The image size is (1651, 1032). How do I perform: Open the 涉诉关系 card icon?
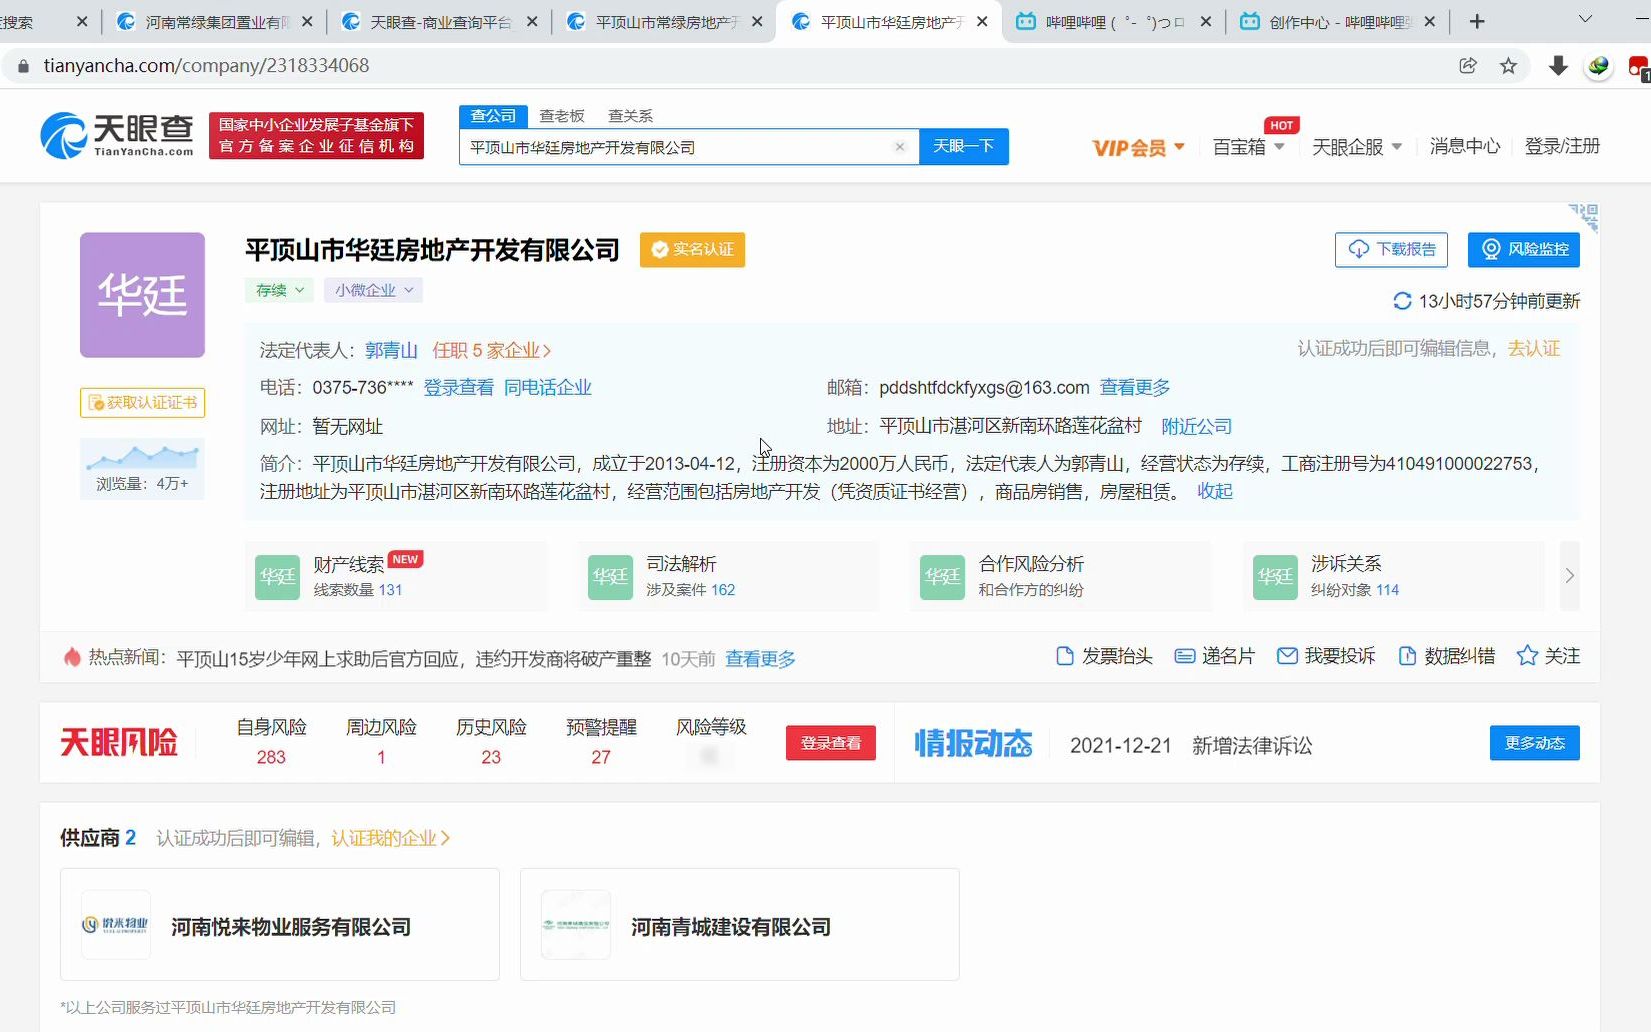(x=1275, y=577)
